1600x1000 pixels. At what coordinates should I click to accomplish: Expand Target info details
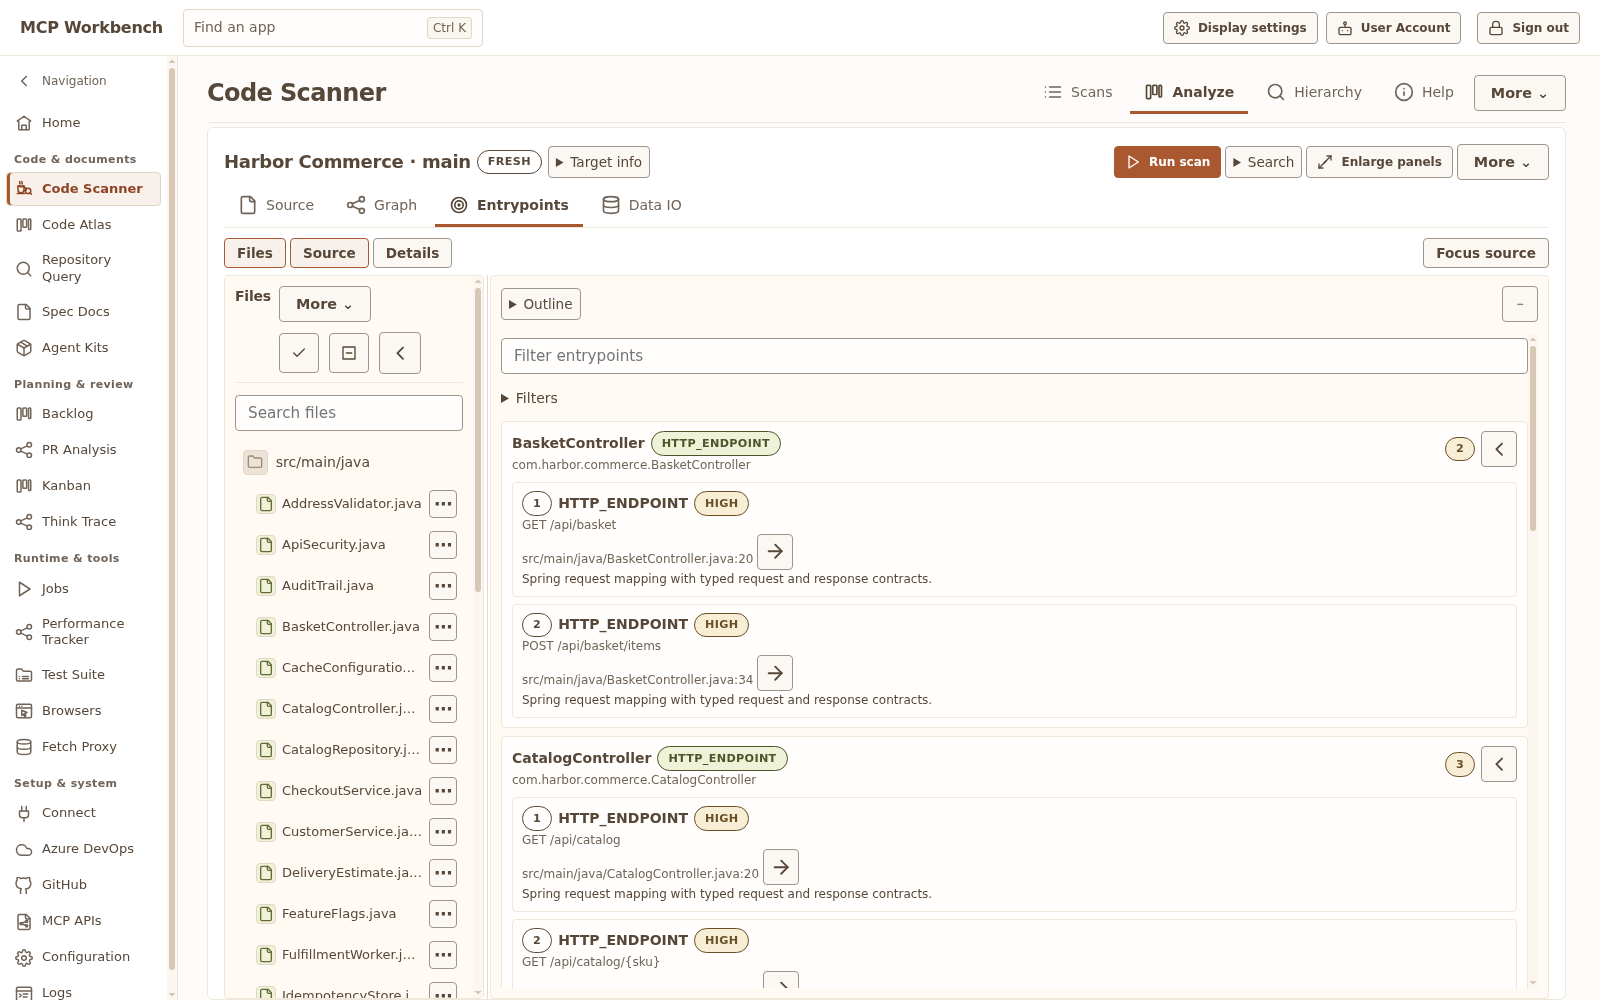(x=599, y=162)
